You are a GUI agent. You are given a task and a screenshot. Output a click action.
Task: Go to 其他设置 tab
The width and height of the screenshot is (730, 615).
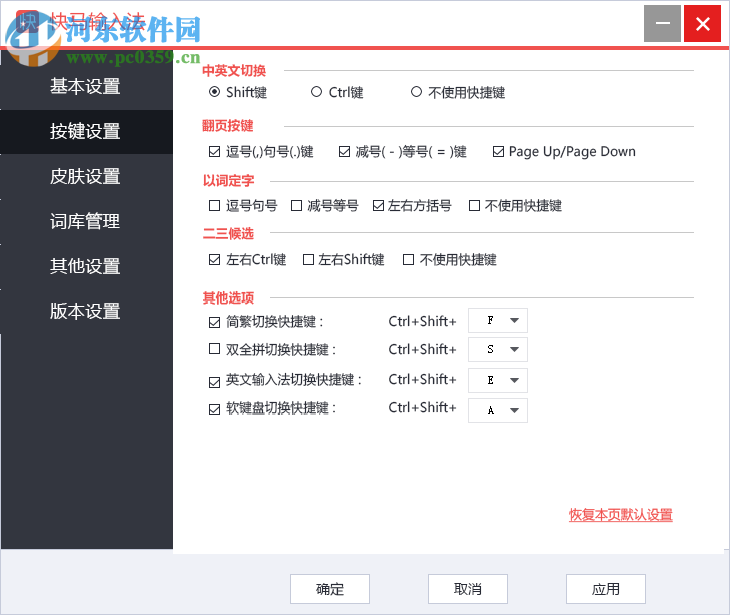[87, 266]
